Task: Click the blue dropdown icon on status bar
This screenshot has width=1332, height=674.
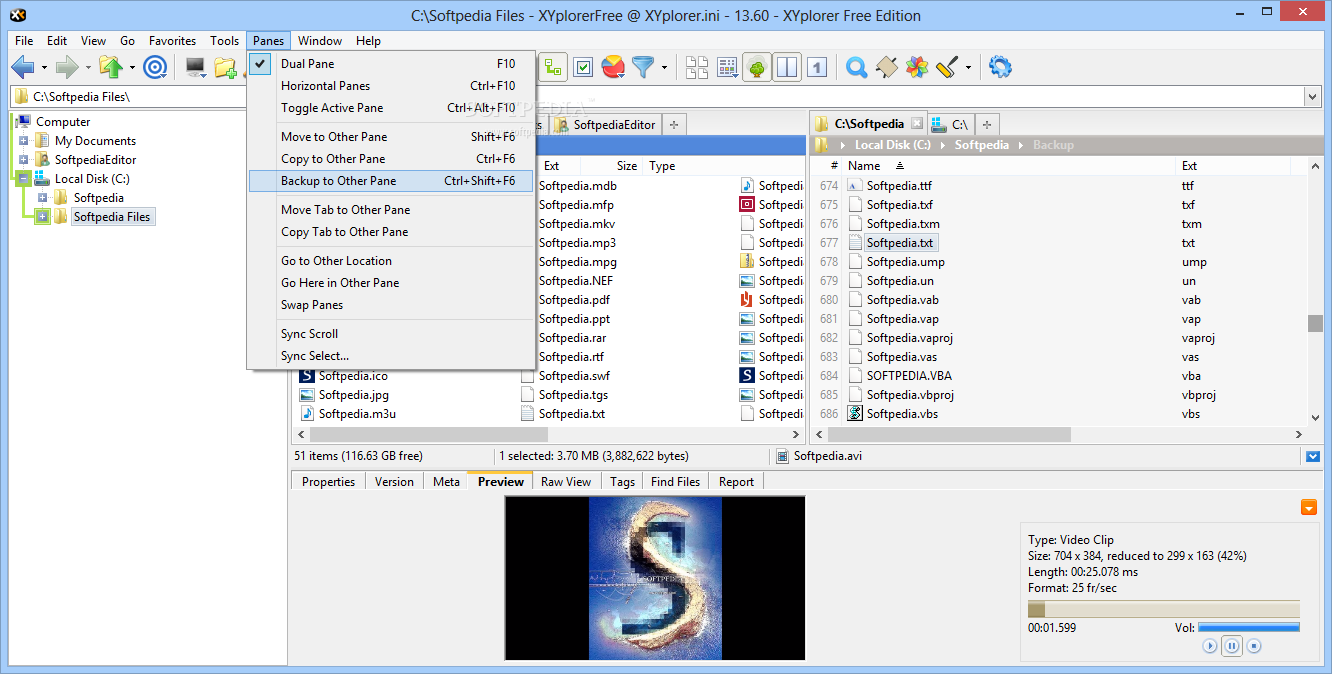Action: (x=1313, y=456)
